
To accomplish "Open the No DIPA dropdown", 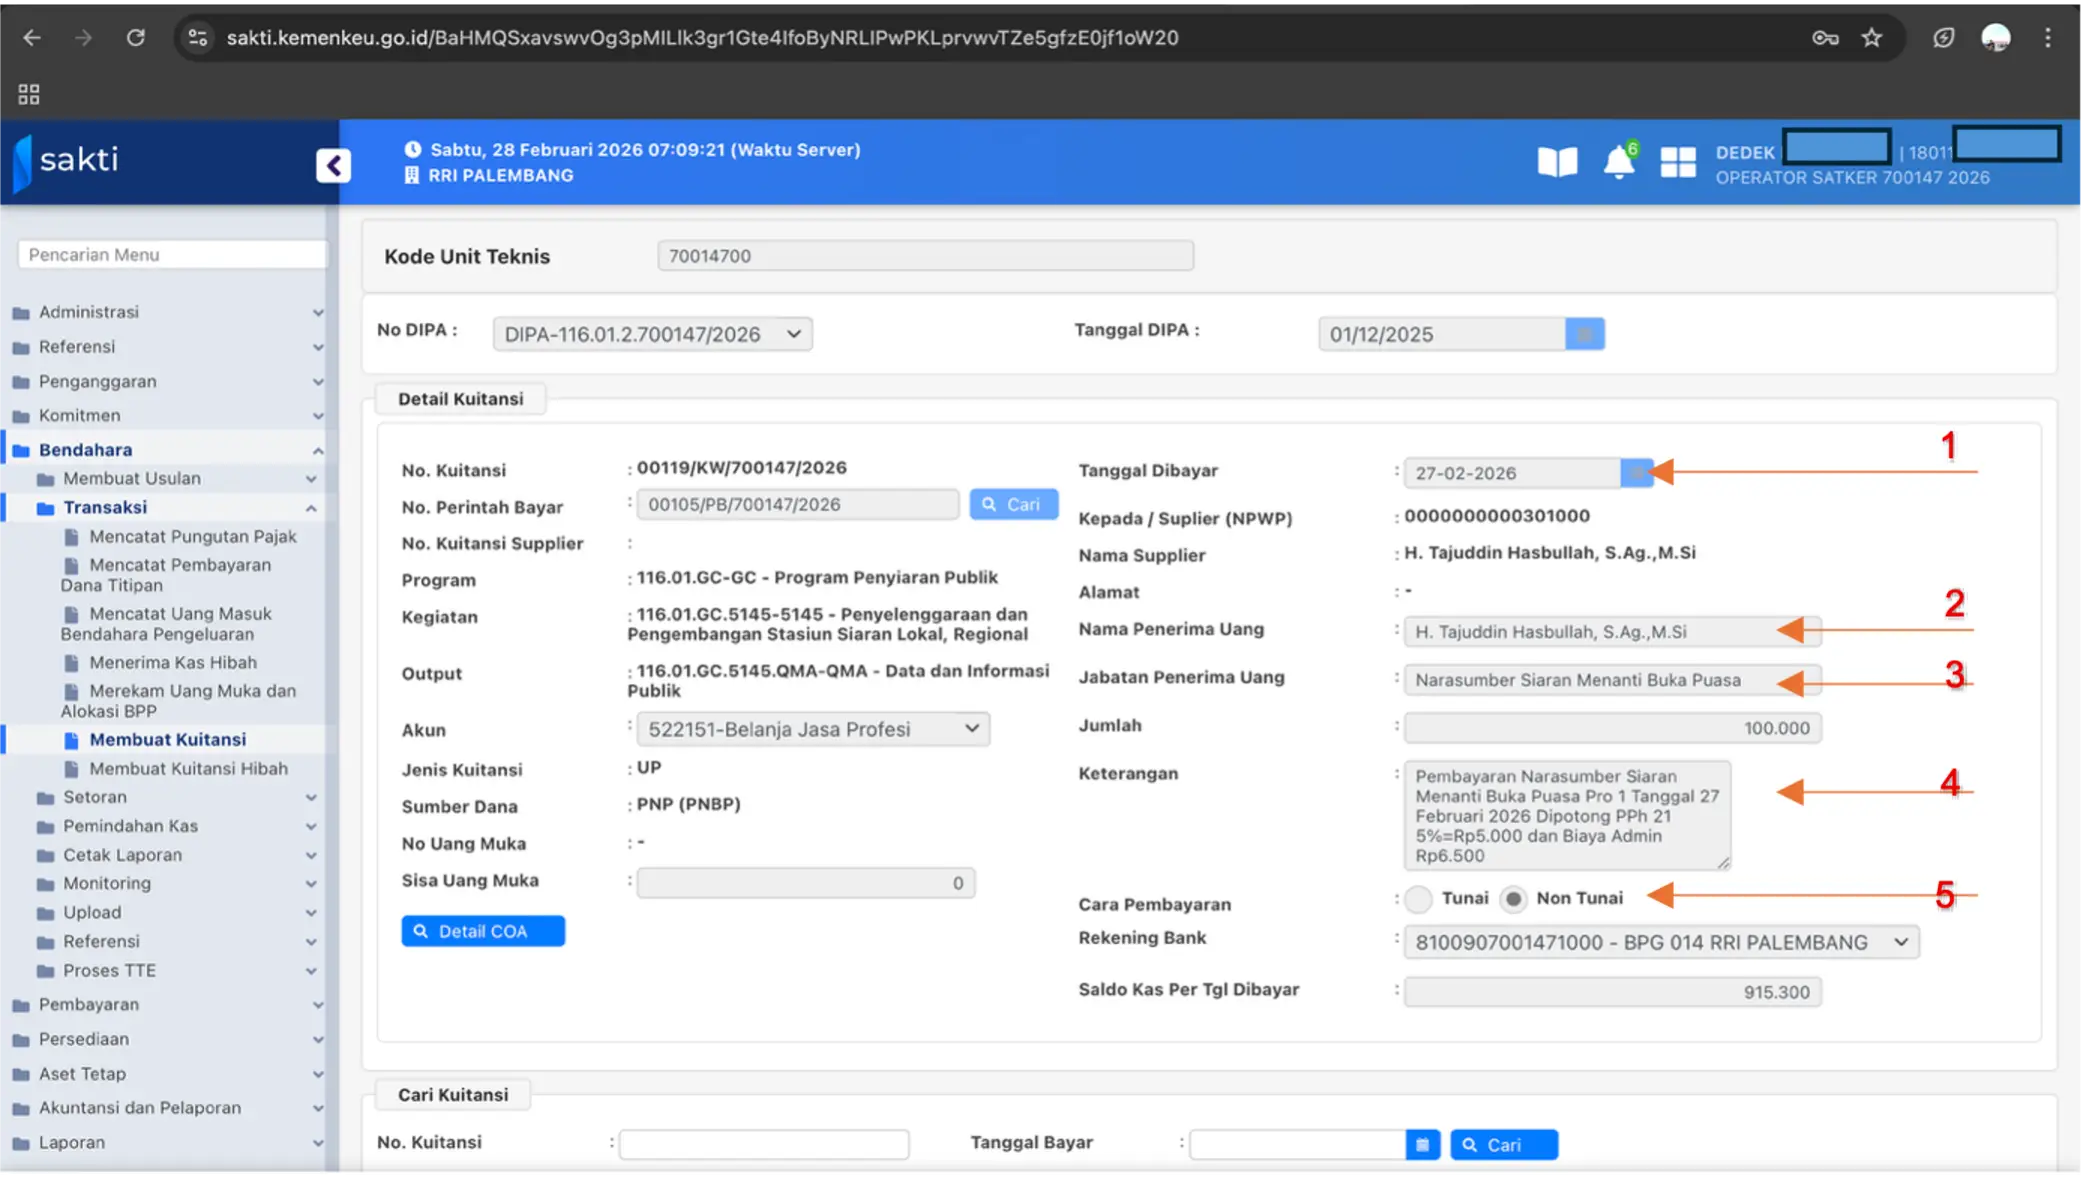I will click(x=652, y=334).
